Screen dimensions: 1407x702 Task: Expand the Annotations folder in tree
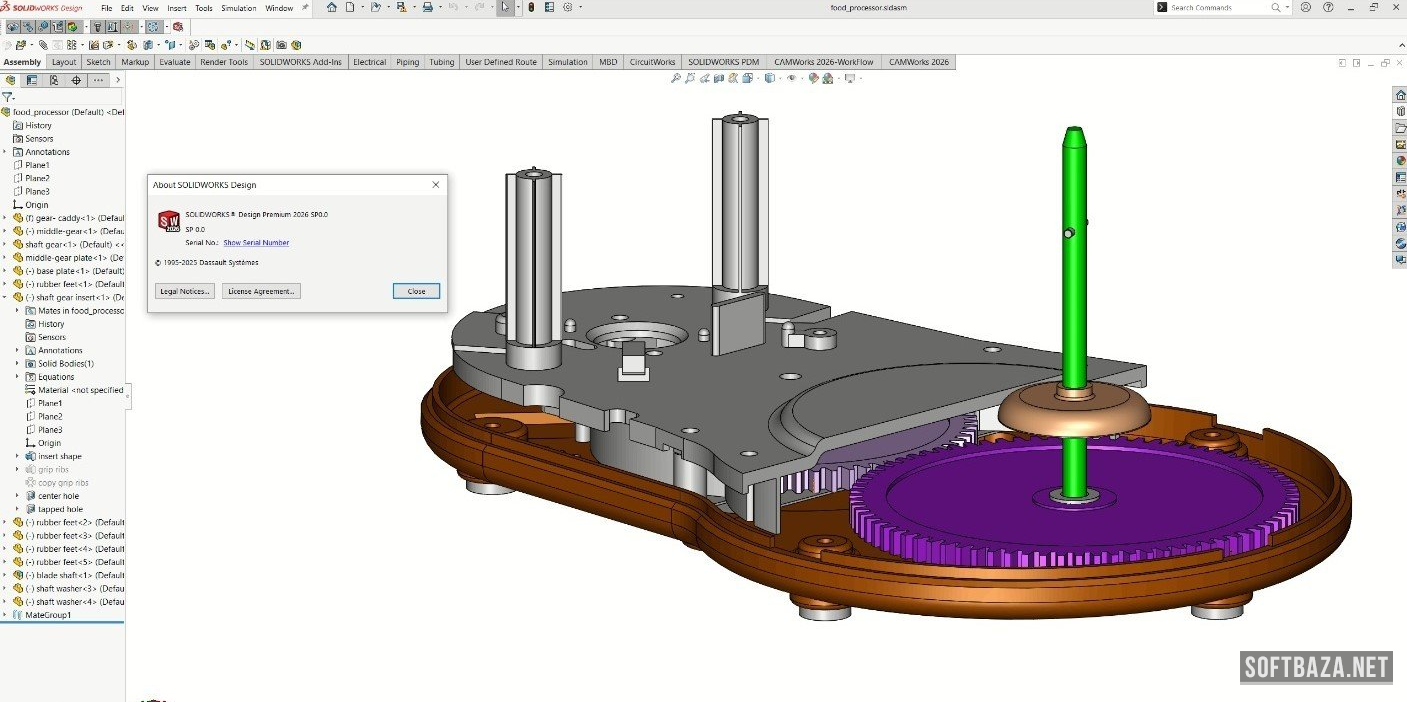(5, 152)
